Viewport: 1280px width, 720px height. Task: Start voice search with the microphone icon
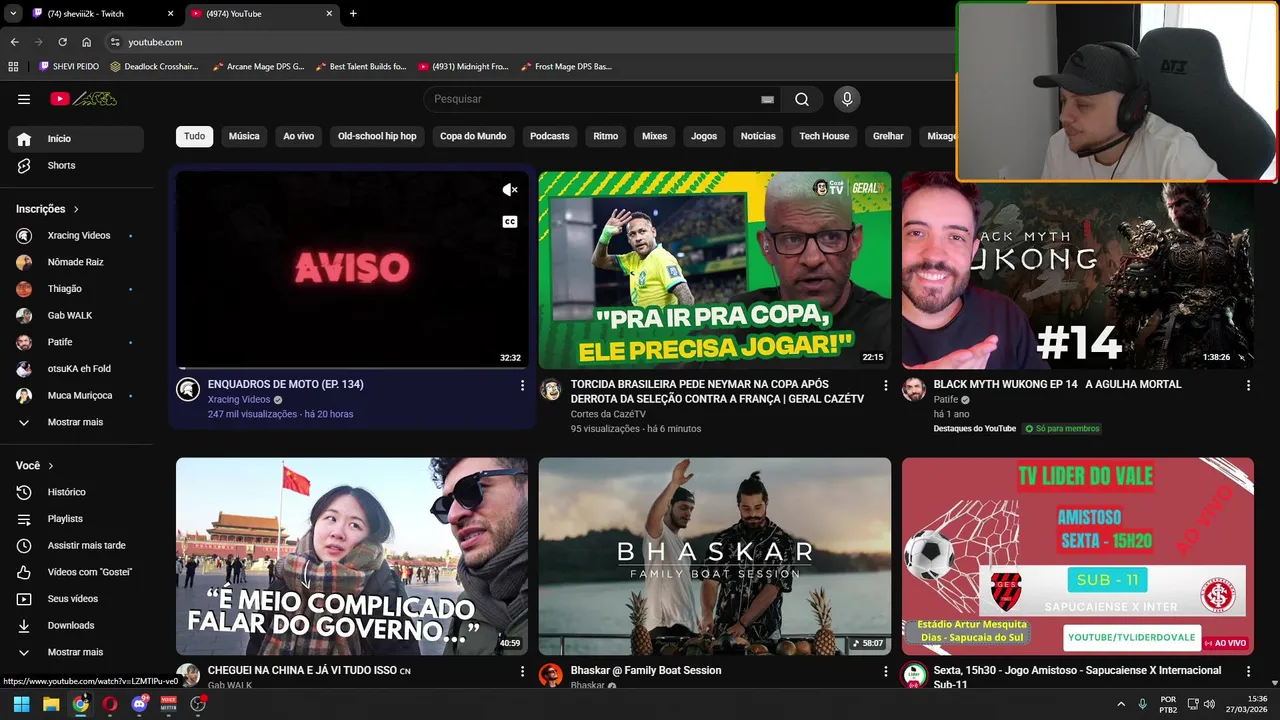[x=847, y=99]
